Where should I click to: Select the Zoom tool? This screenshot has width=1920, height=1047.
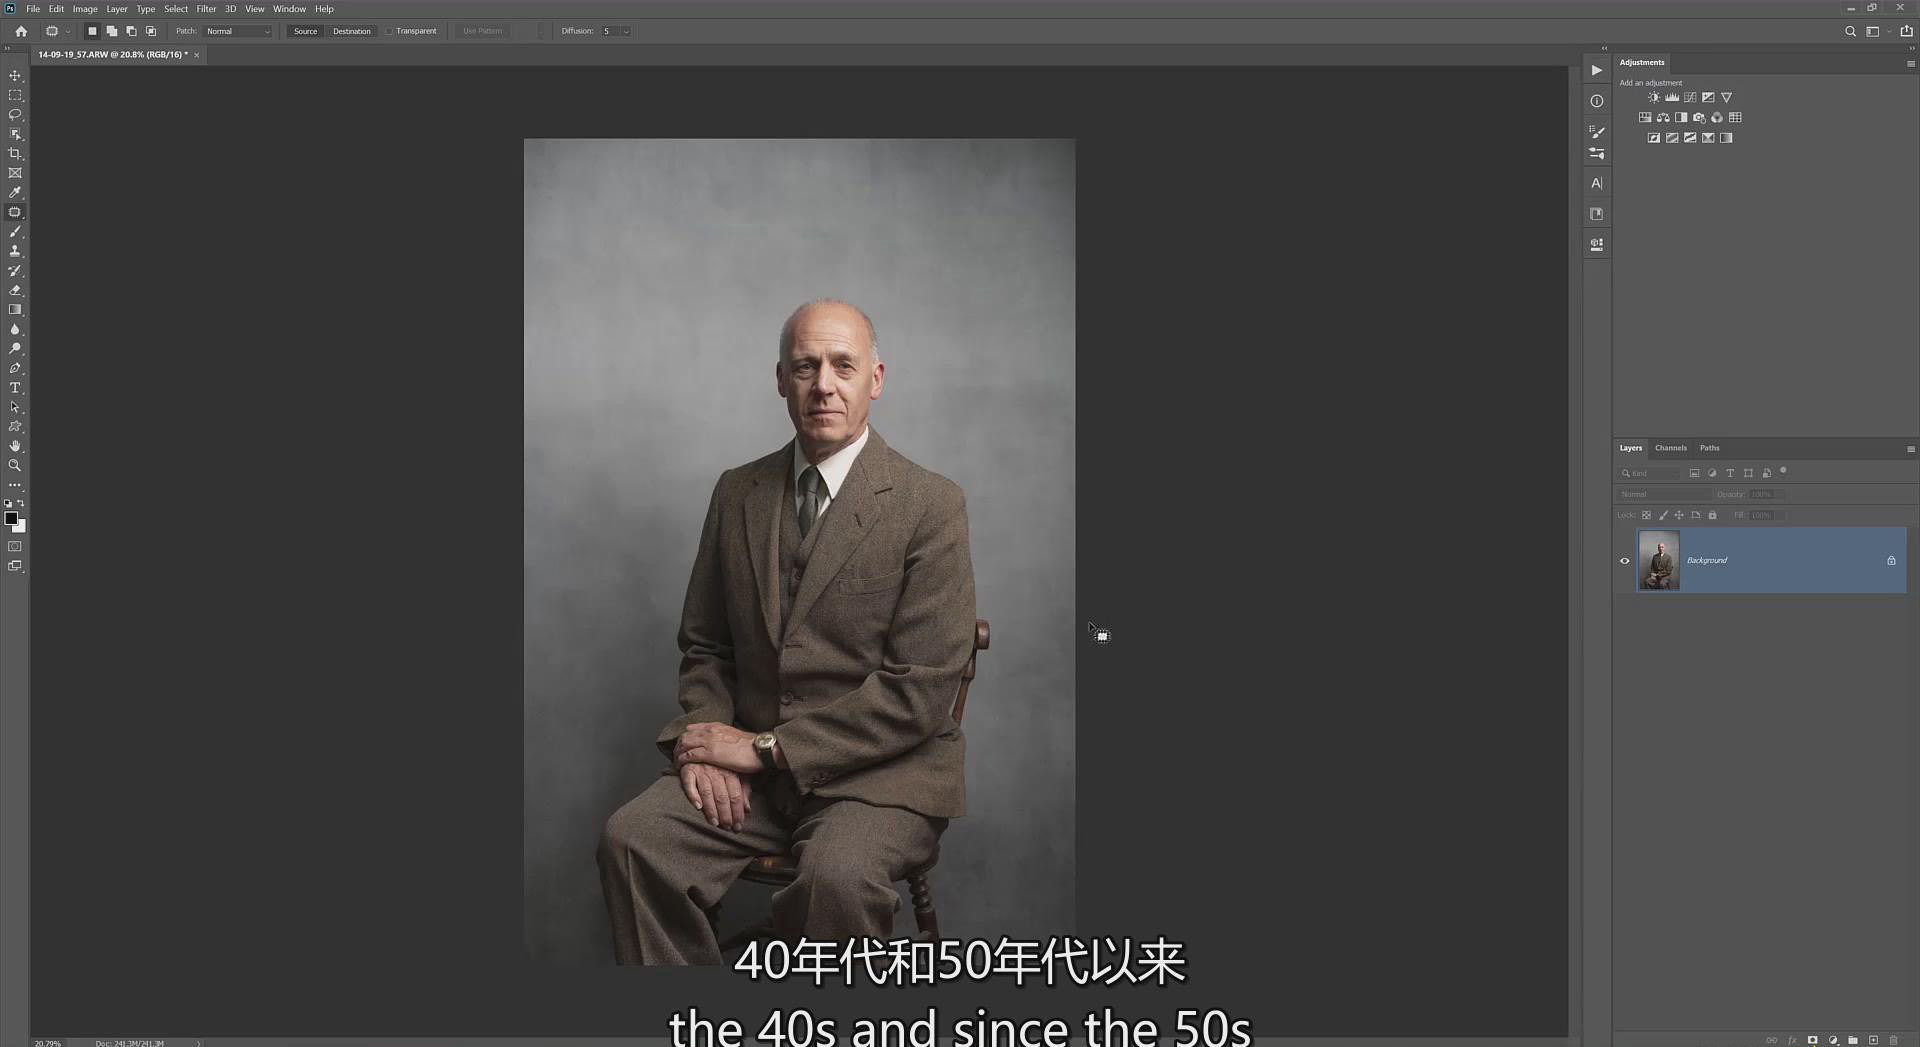[x=15, y=465]
